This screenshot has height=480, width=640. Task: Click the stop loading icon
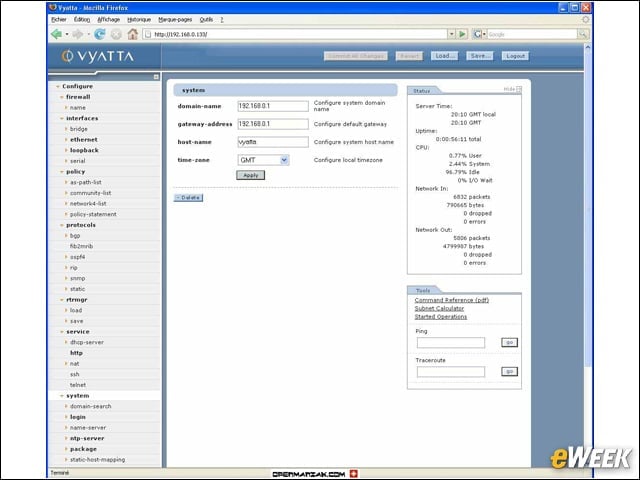(116, 34)
